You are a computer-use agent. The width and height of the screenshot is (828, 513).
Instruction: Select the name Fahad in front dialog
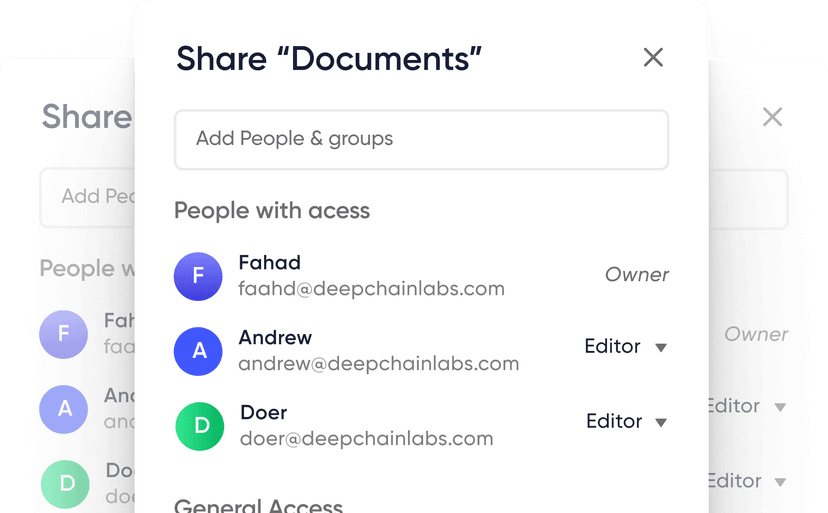click(269, 263)
